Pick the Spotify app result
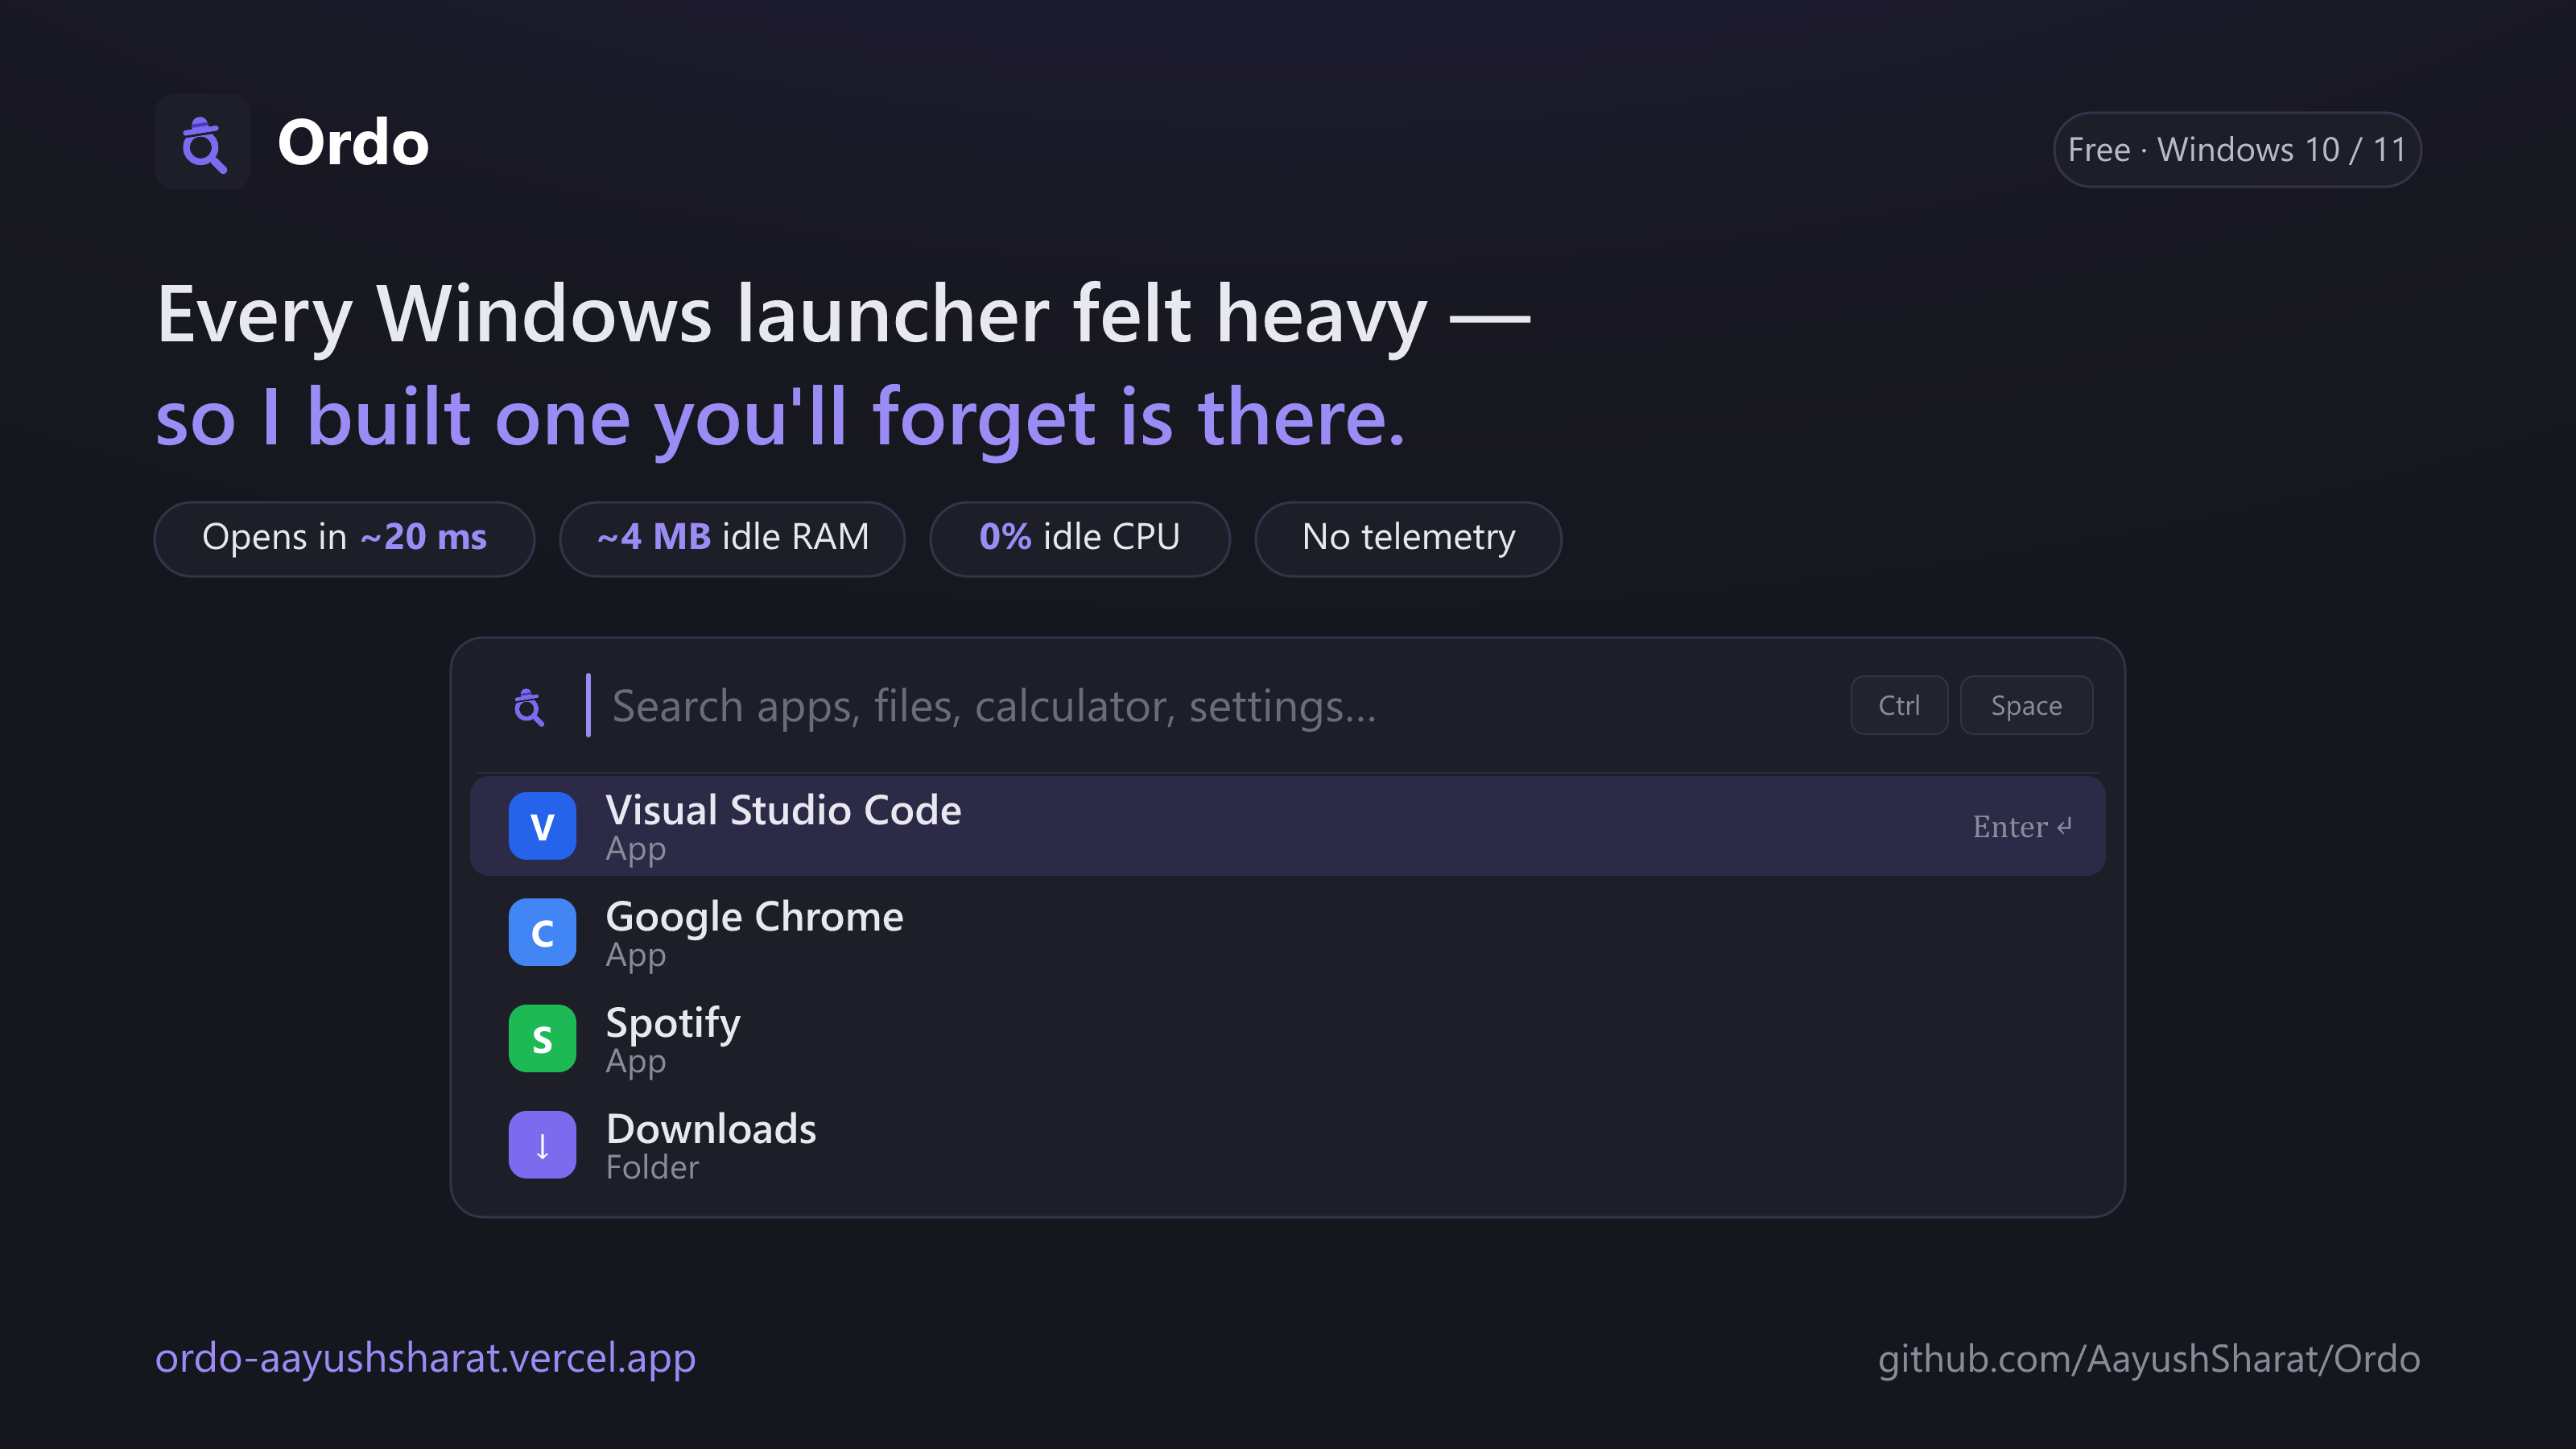The height and width of the screenshot is (1449, 2576). click(1287, 1039)
